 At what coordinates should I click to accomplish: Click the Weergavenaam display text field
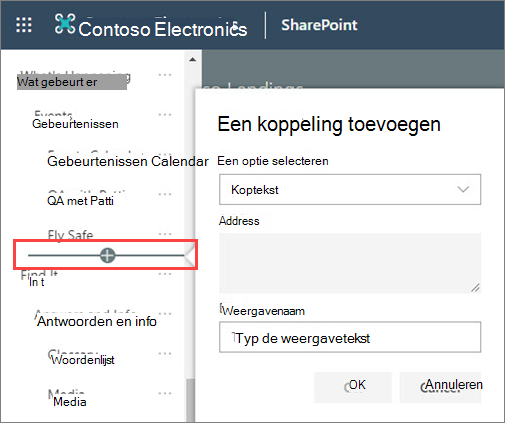[x=350, y=337]
